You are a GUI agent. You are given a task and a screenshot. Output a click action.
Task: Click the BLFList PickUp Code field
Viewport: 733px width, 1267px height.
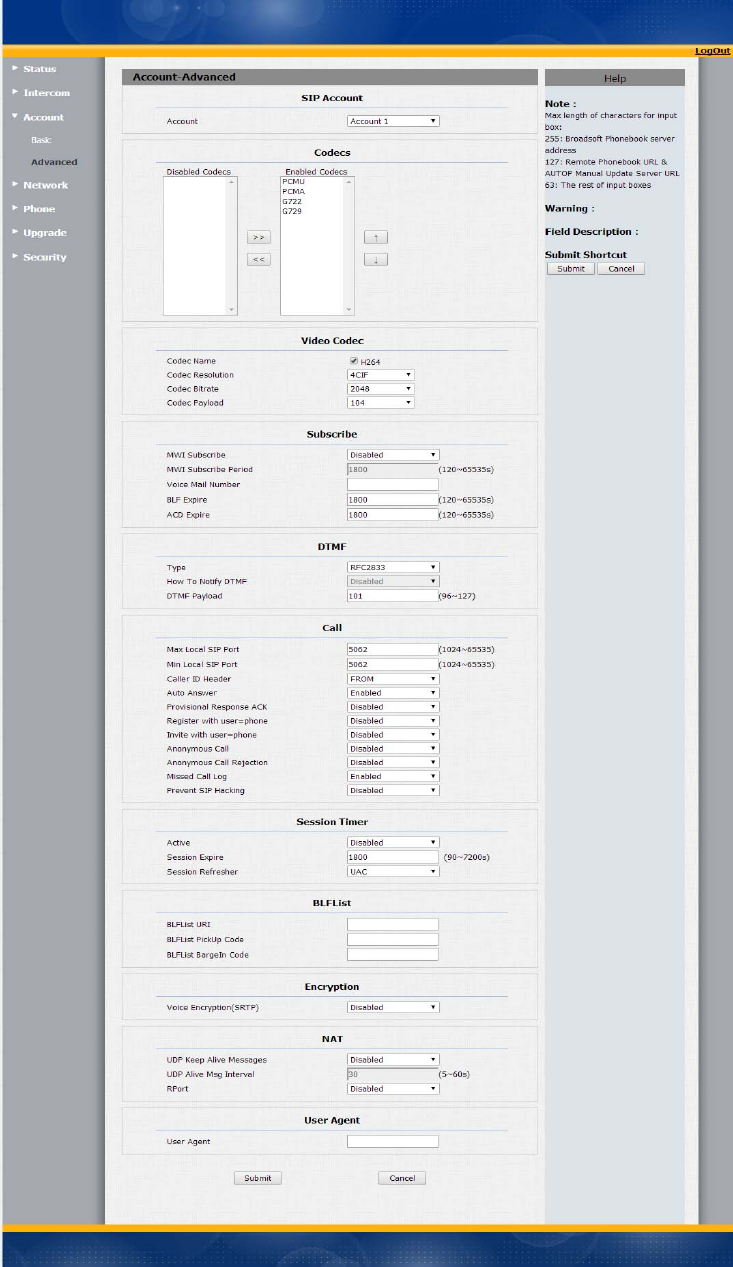[393, 940]
